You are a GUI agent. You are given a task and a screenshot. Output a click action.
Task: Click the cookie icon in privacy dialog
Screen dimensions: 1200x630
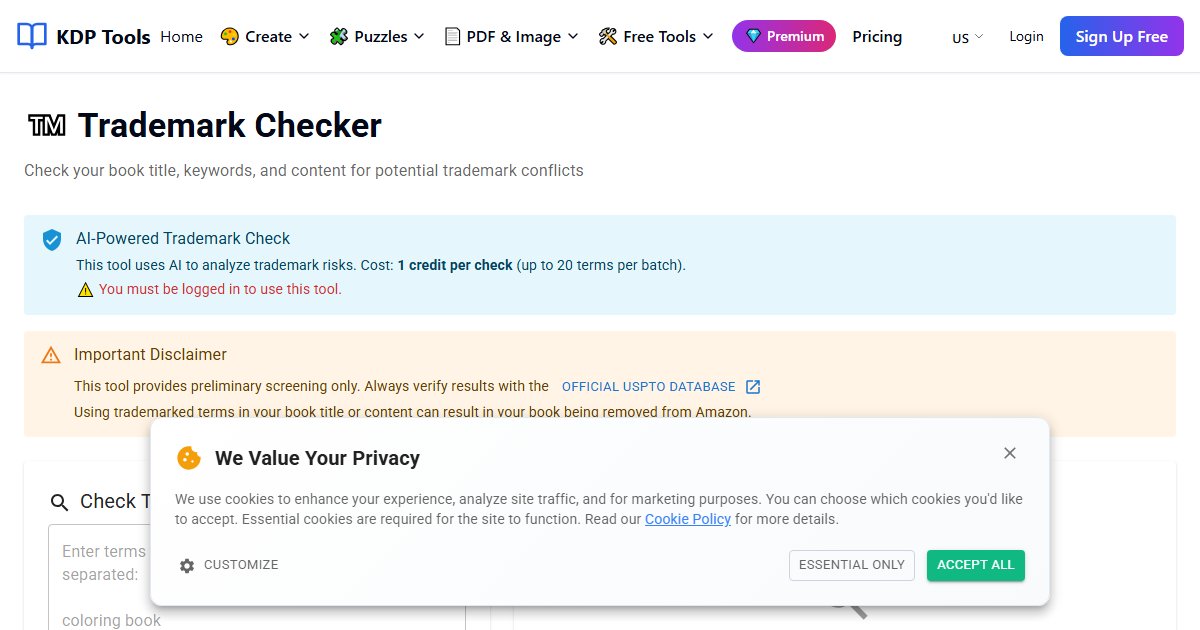pyautogui.click(x=189, y=458)
